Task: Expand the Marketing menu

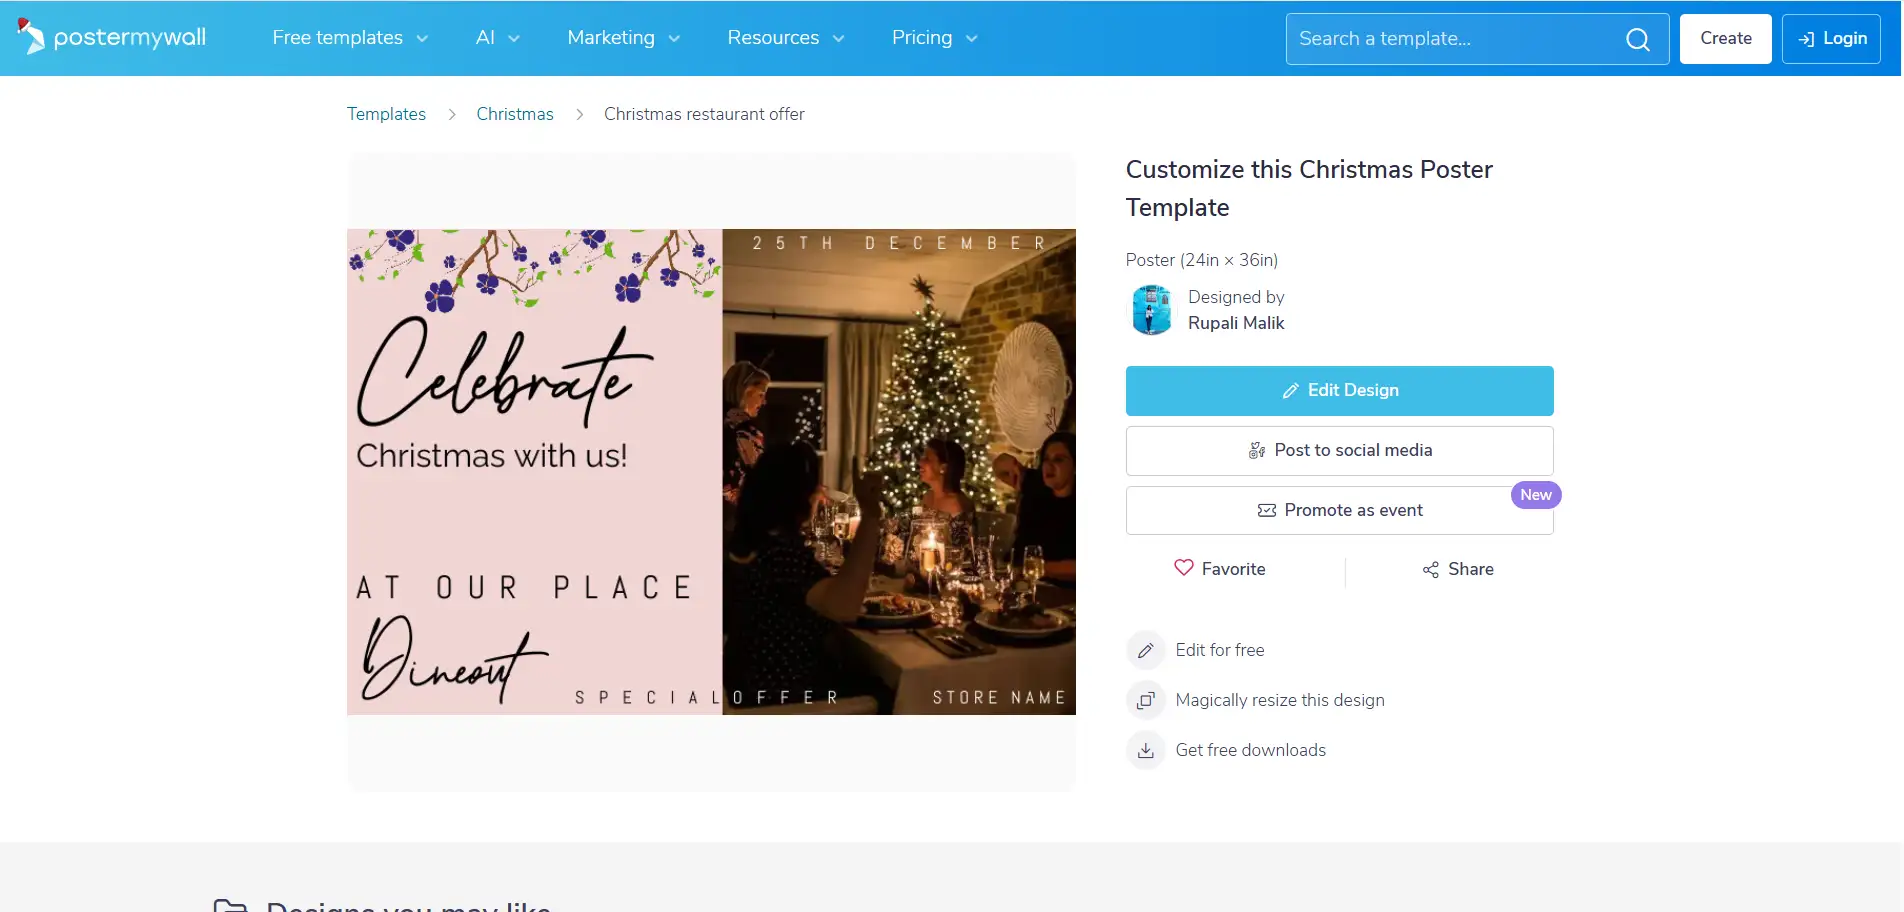Action: [623, 38]
